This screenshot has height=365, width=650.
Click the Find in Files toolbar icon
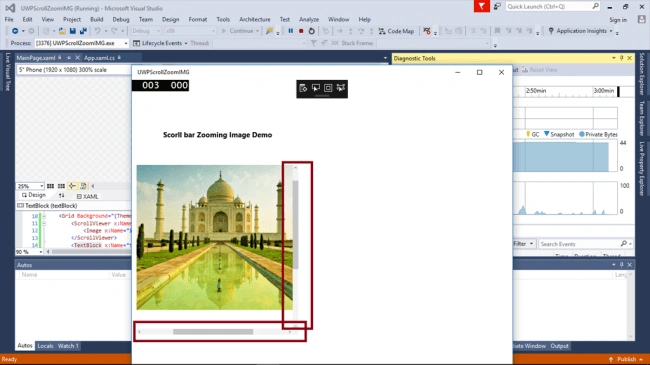coord(269,31)
